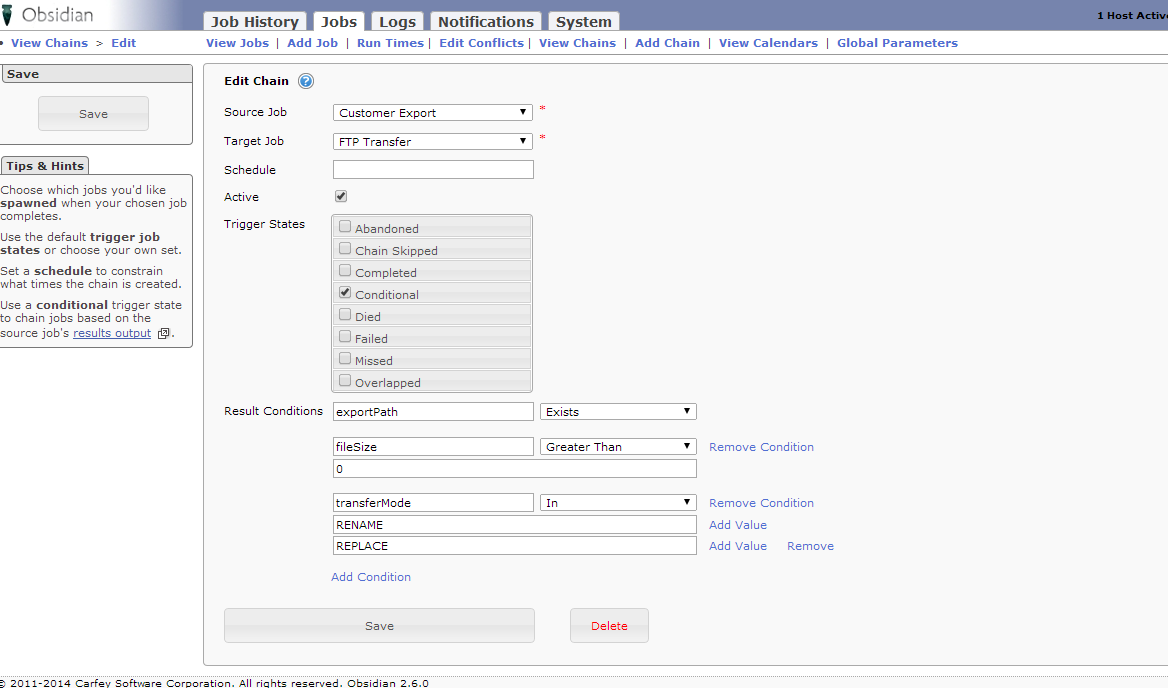Open Global Parameters from the submenu
Screen dimensions: 1168x688
[897, 43]
